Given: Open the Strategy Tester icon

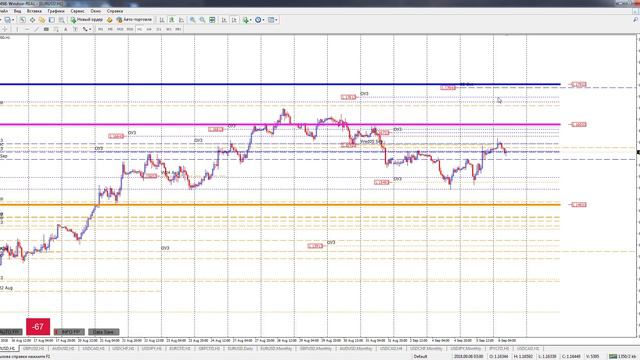Looking at the screenshot, I should (x=62, y=20).
